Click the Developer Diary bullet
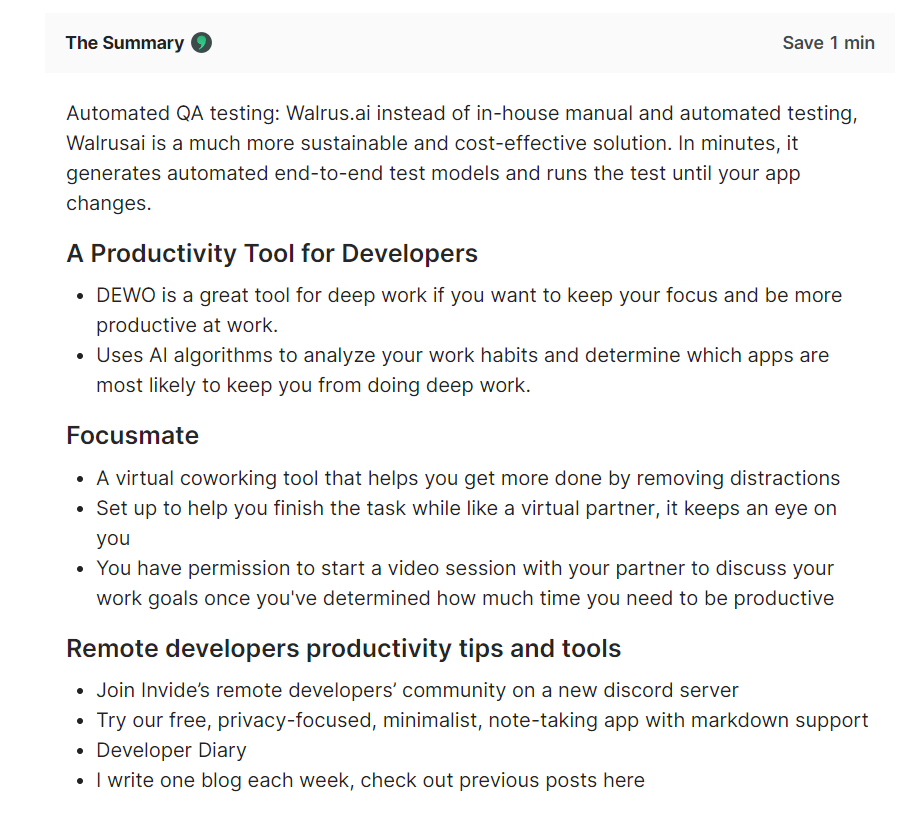 (172, 751)
